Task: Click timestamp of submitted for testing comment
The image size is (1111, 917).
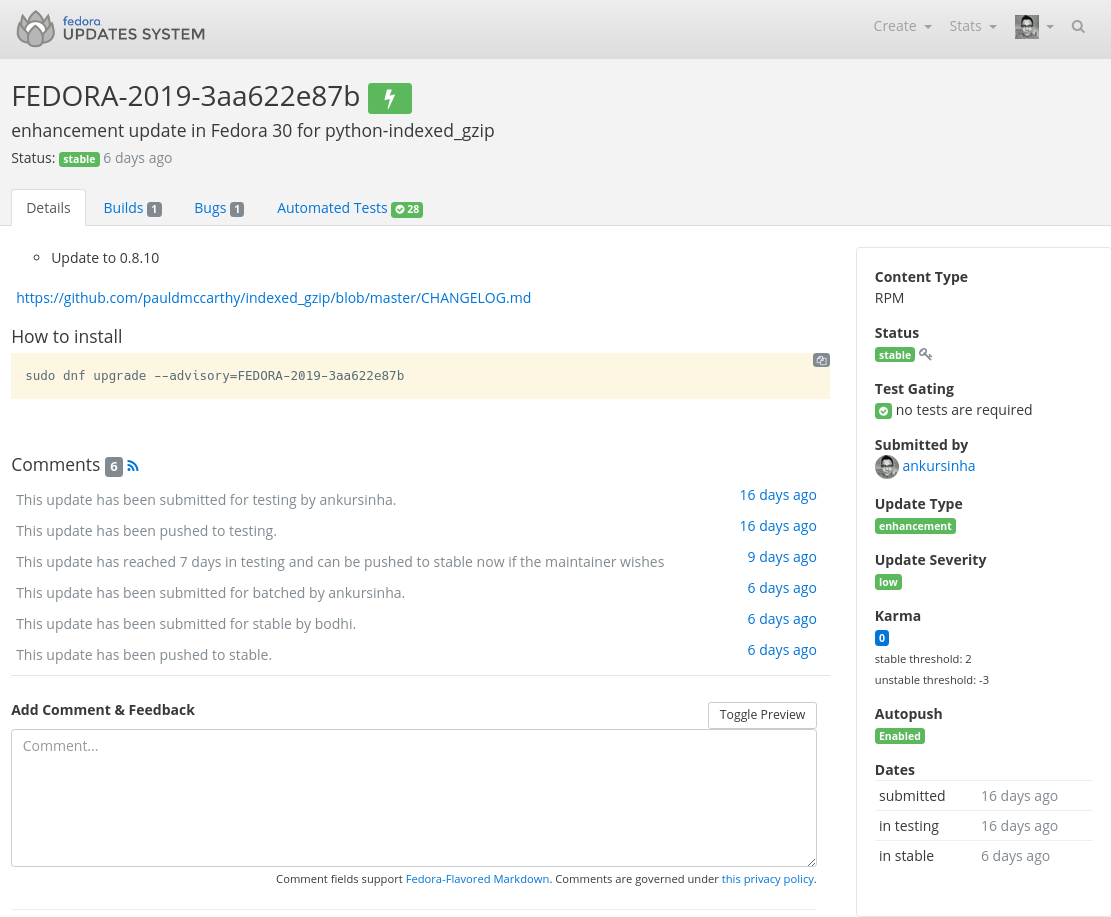Action: [x=778, y=495]
